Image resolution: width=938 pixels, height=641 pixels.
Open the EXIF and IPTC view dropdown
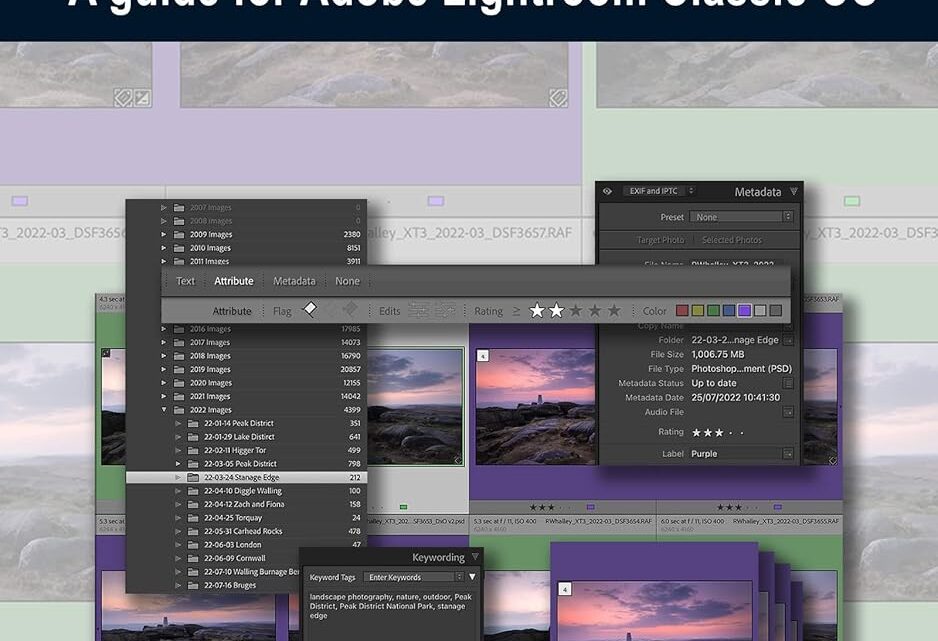coord(659,191)
